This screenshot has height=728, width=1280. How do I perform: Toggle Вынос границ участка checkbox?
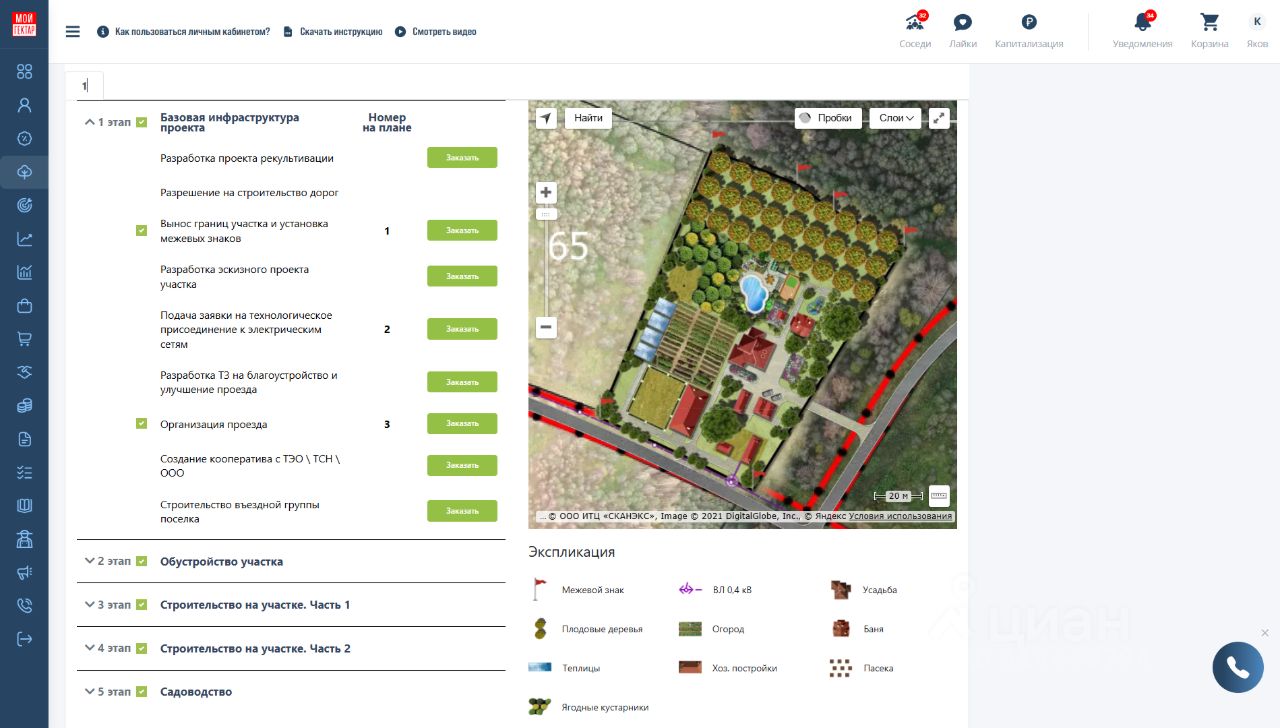coord(142,231)
